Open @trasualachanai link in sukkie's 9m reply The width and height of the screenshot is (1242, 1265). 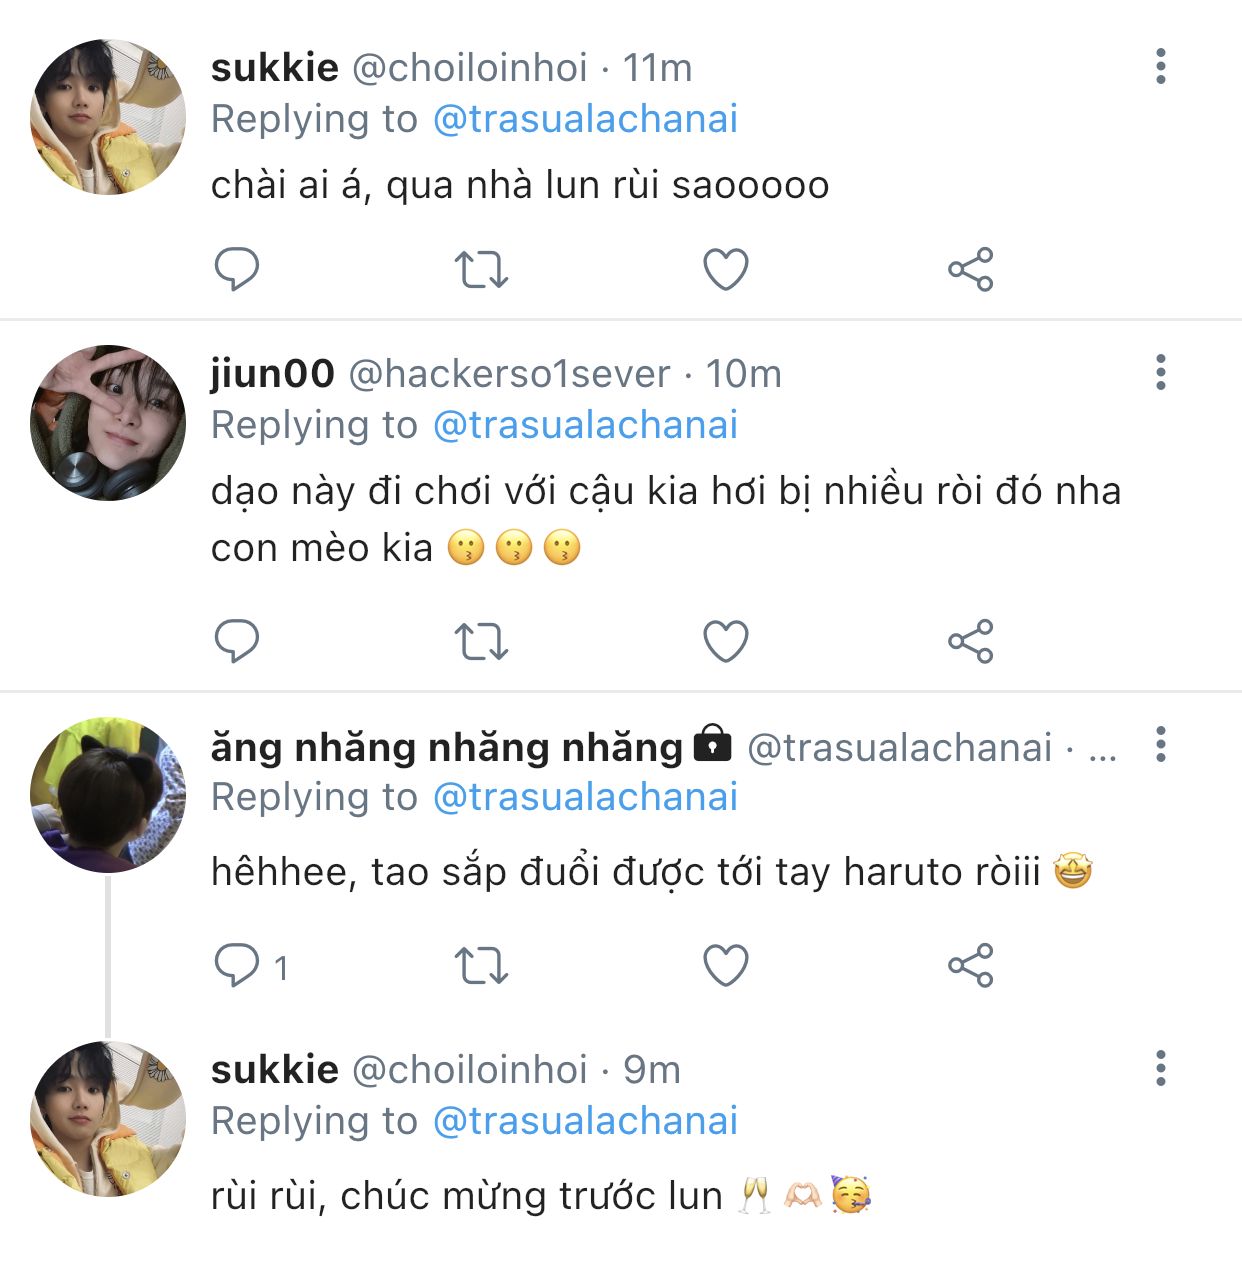click(585, 1121)
